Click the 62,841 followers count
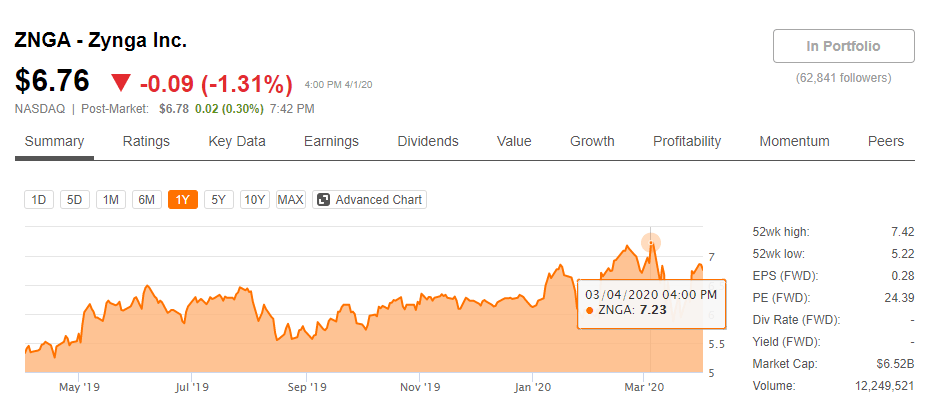This screenshot has height=410, width=927. pyautogui.click(x=844, y=78)
